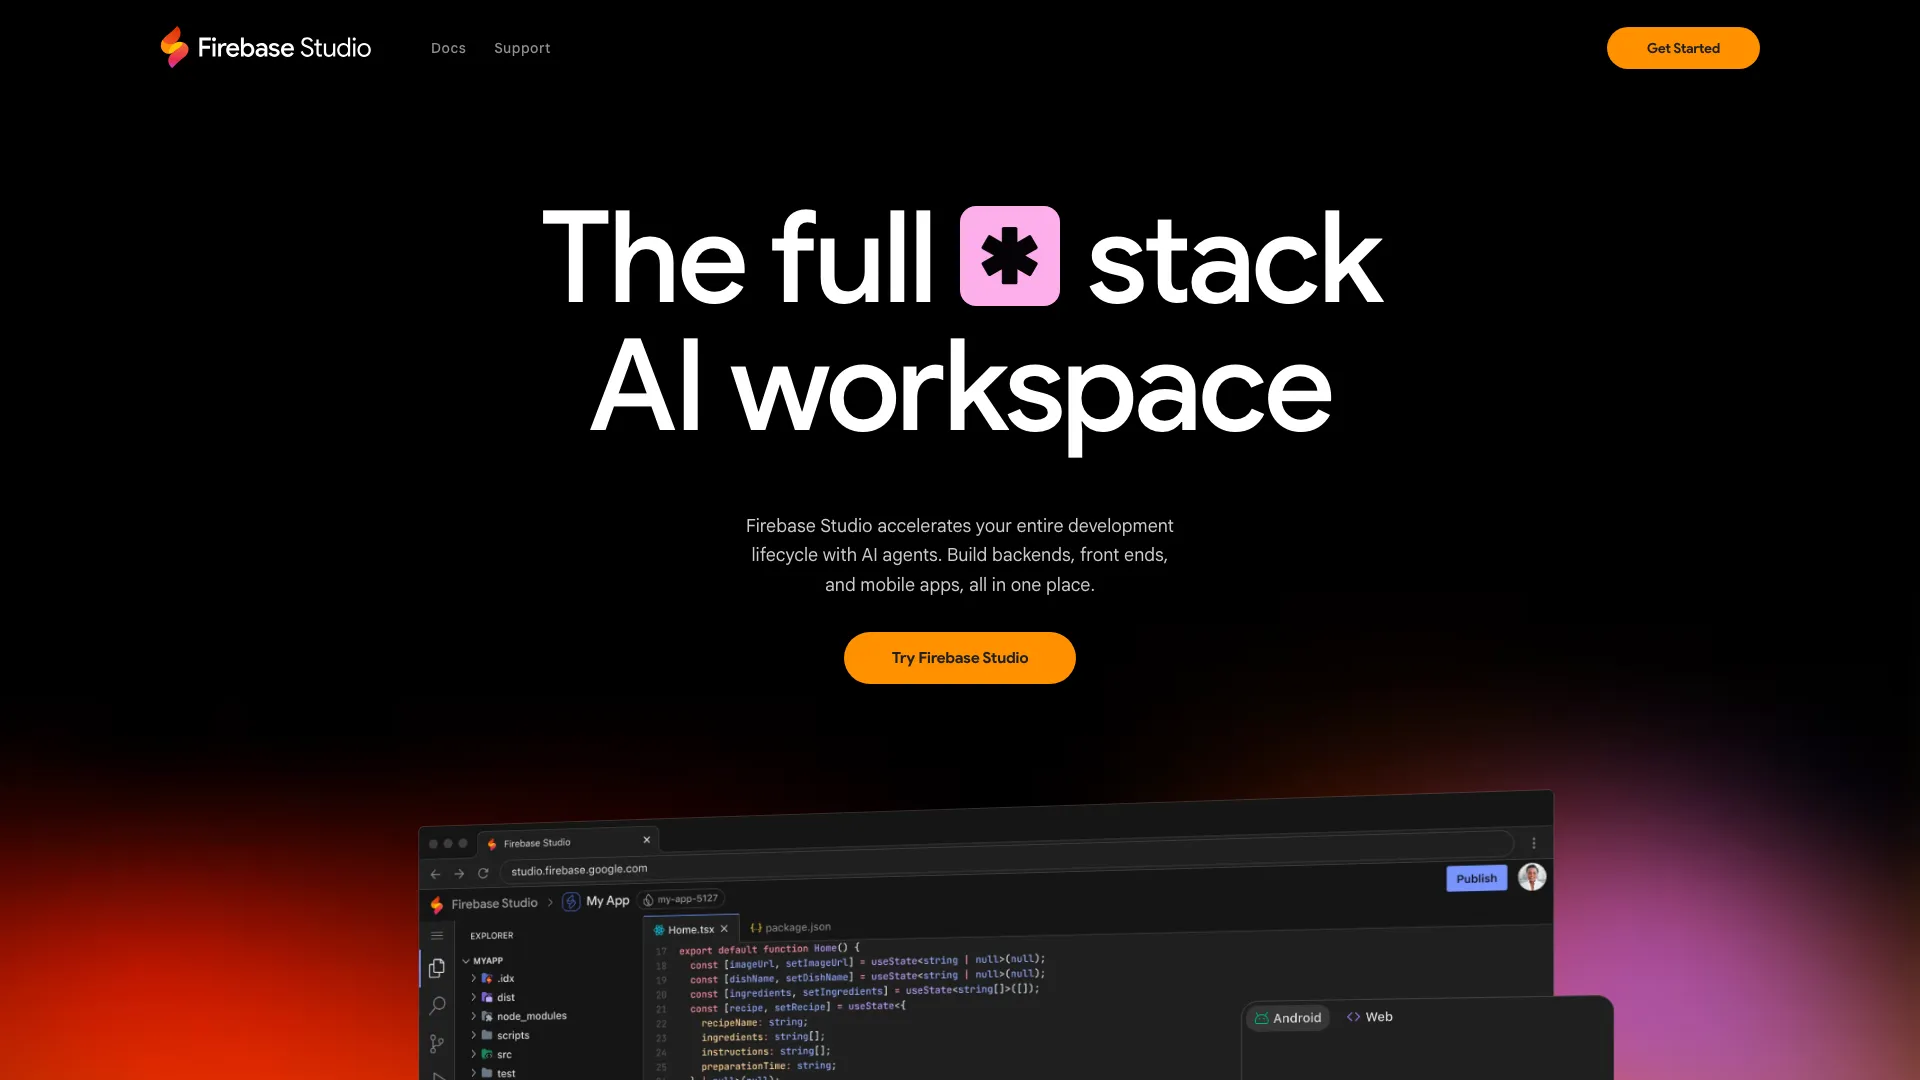Click the browser back arrow
1920x1080 pixels.
click(435, 873)
